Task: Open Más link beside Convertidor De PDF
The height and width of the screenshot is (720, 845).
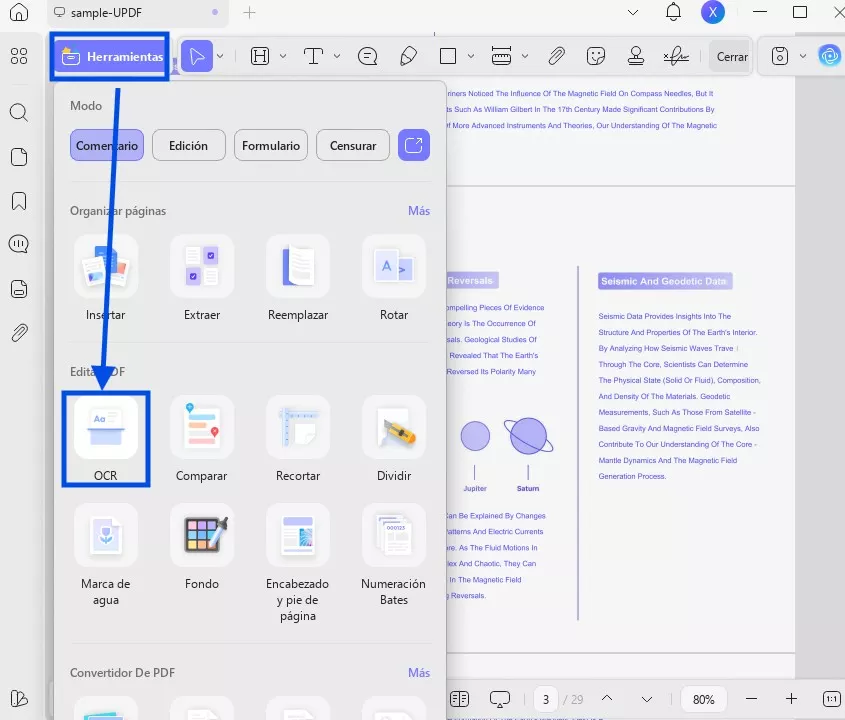Action: click(419, 673)
